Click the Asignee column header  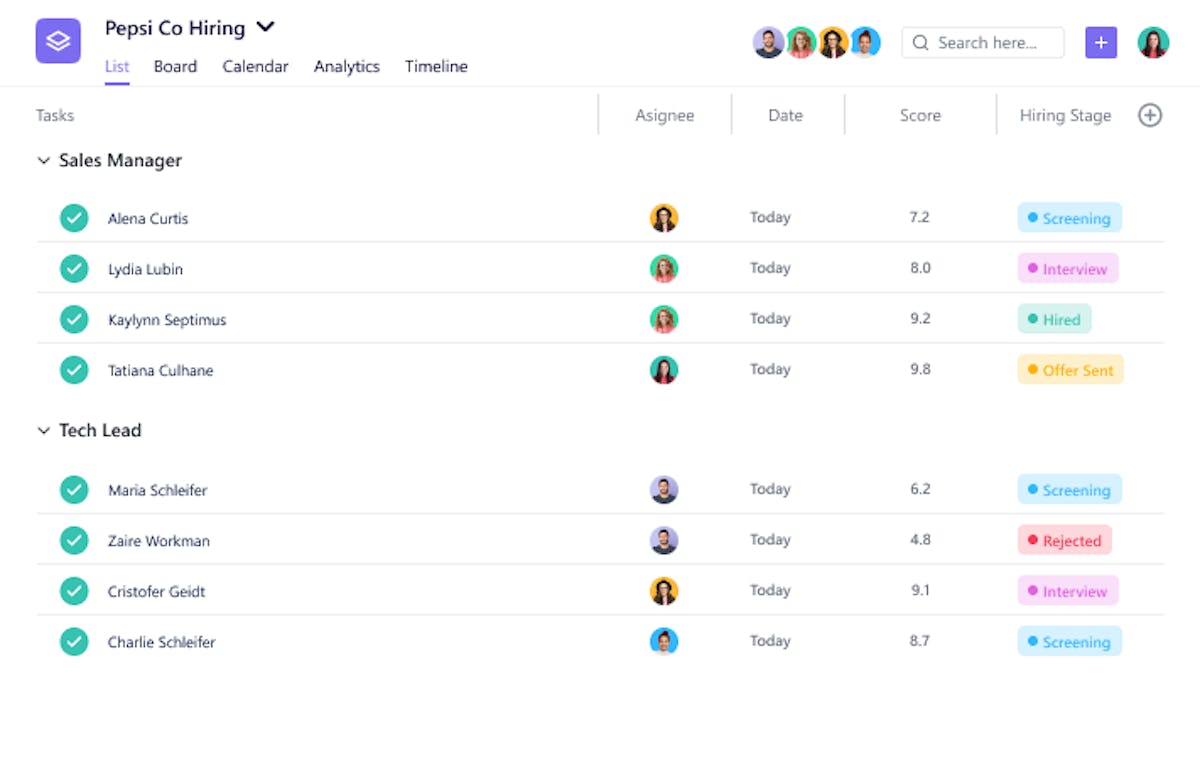pos(665,115)
